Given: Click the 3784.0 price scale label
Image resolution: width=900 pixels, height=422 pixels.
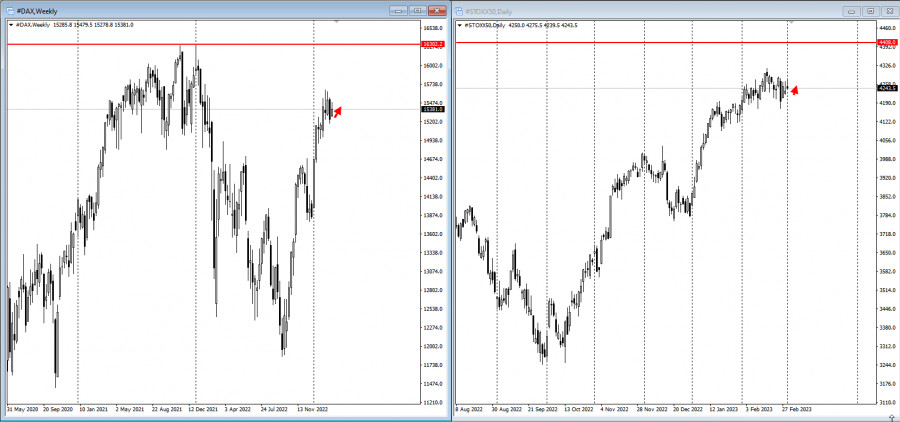Looking at the screenshot, I should (x=887, y=215).
